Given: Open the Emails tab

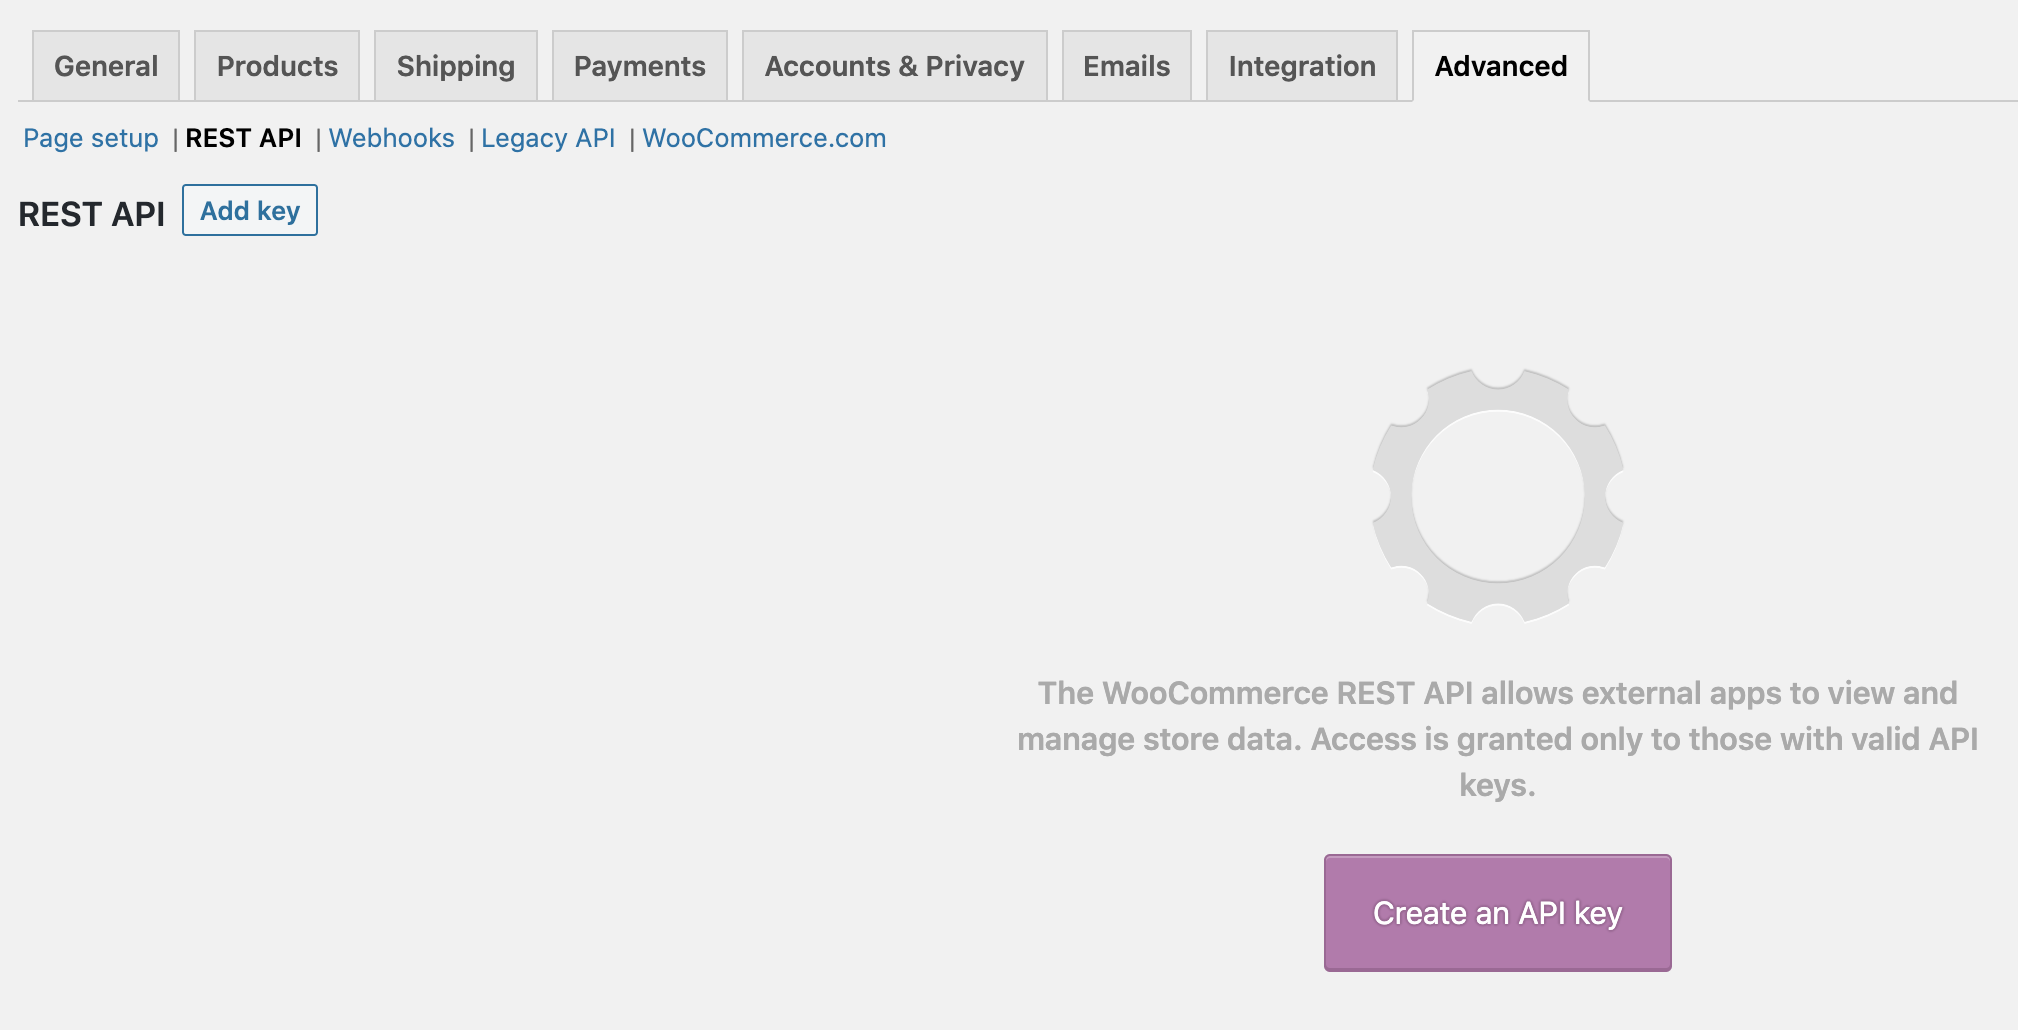Looking at the screenshot, I should (x=1127, y=66).
